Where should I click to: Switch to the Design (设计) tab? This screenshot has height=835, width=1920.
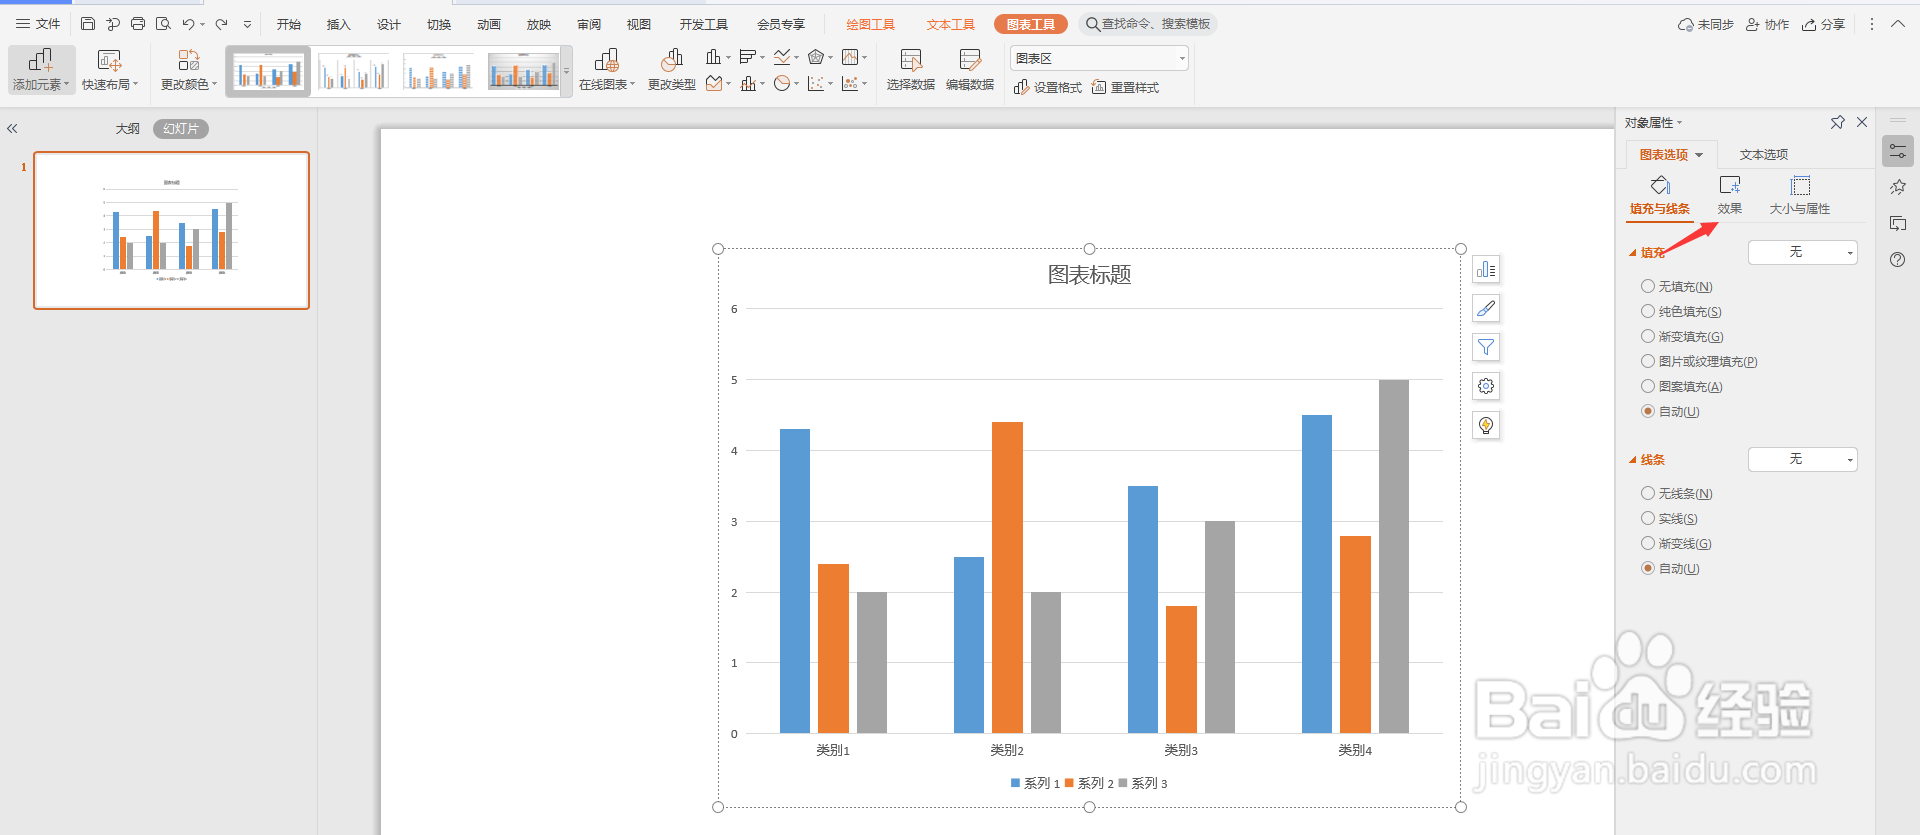[389, 24]
